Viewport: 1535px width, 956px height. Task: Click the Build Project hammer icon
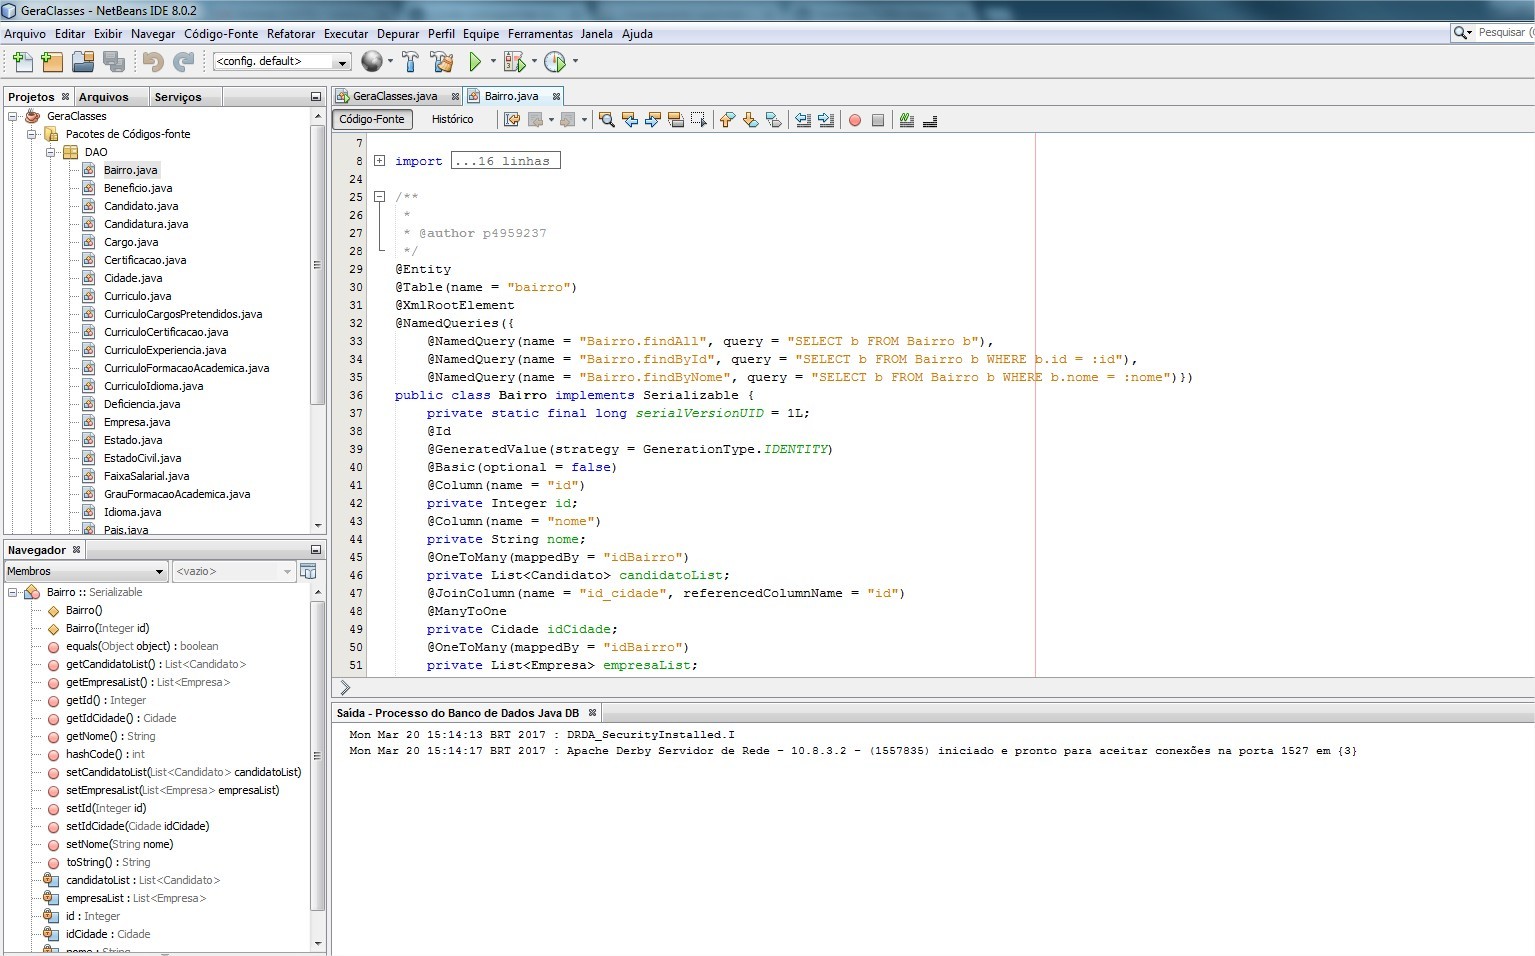tap(410, 62)
